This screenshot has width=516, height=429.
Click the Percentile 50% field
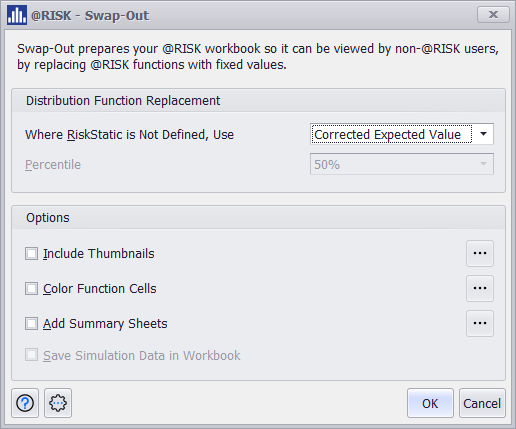(x=402, y=164)
